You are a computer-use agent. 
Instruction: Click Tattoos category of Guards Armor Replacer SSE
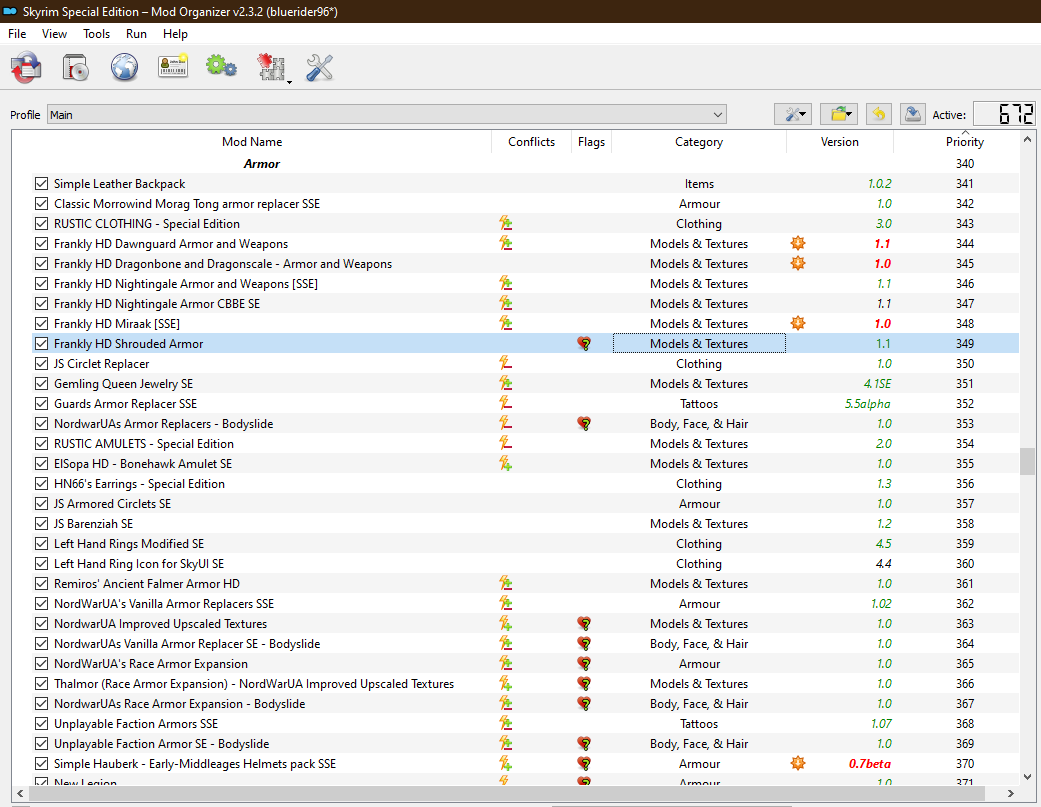698,404
